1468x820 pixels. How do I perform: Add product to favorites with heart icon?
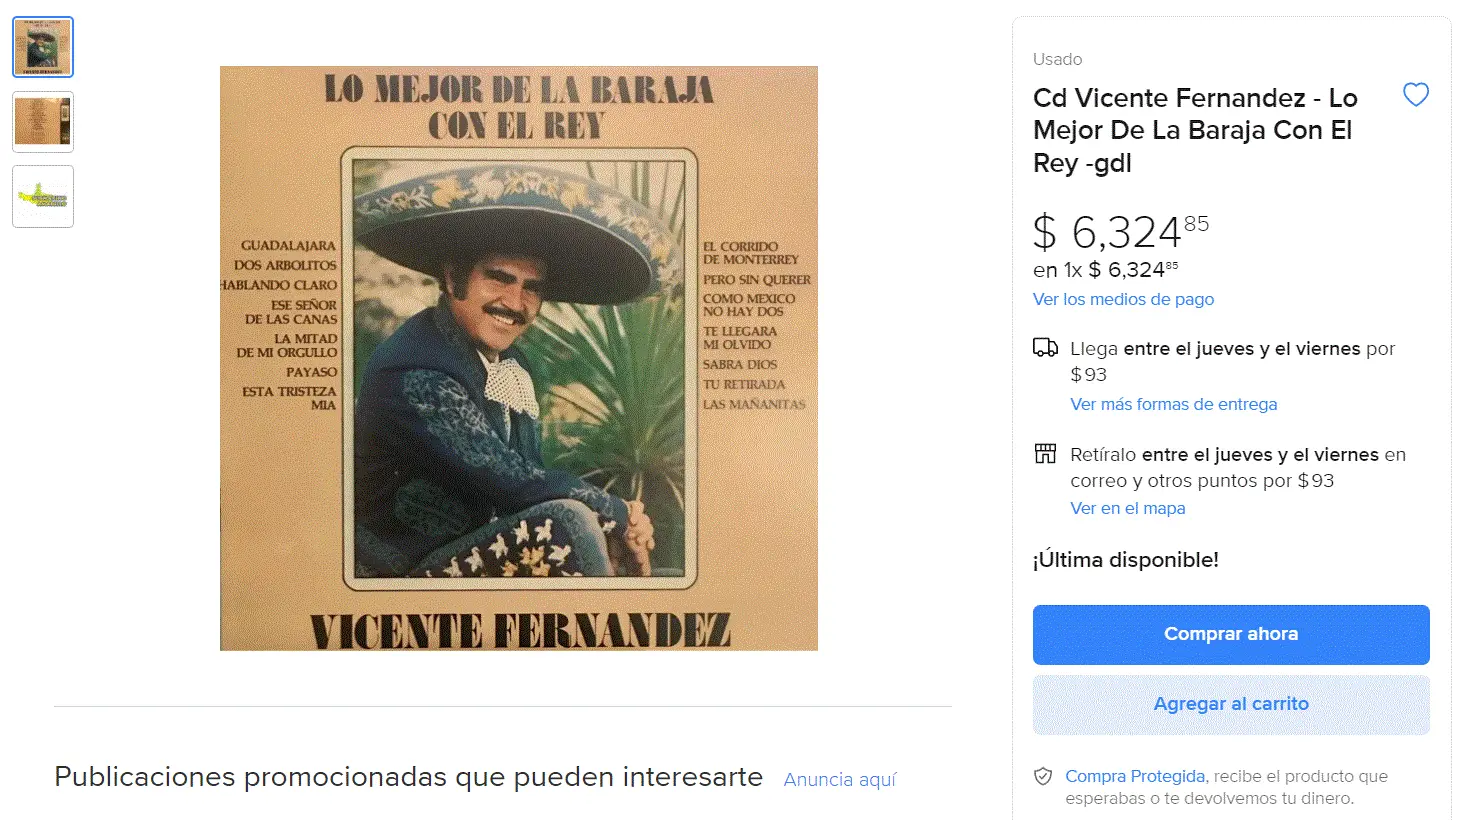1415,95
